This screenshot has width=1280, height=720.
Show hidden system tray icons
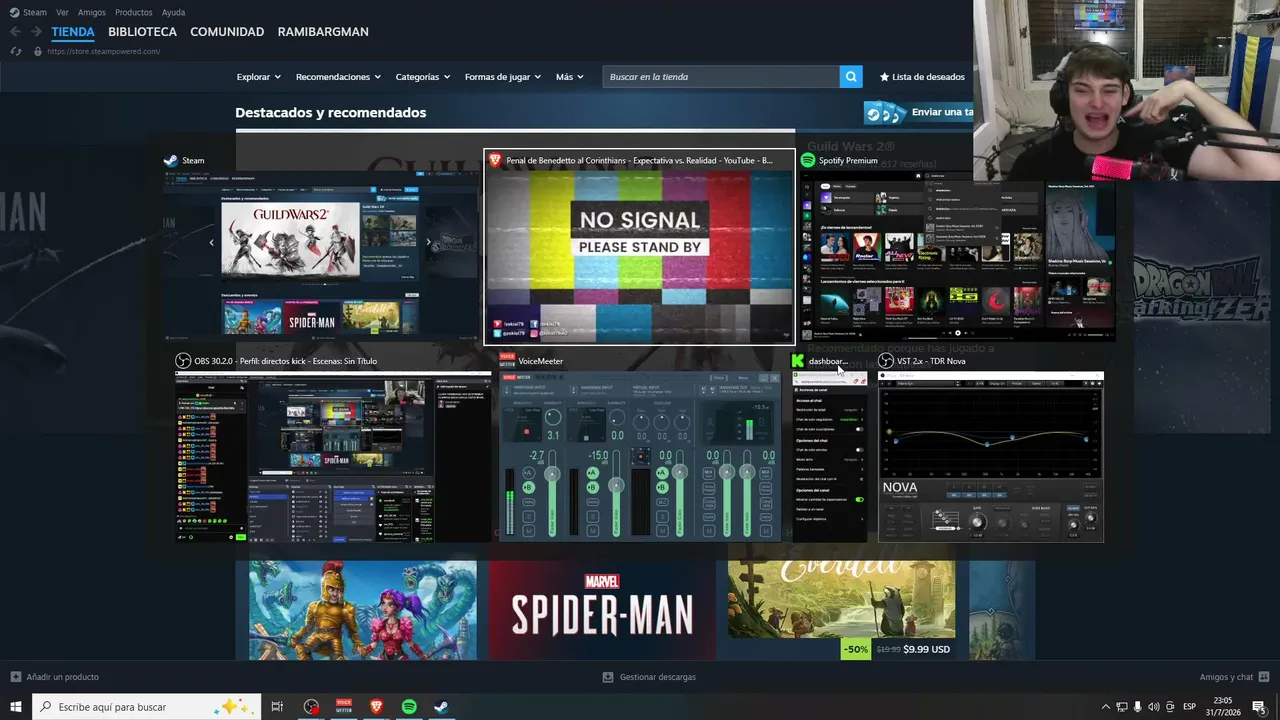(1105, 707)
